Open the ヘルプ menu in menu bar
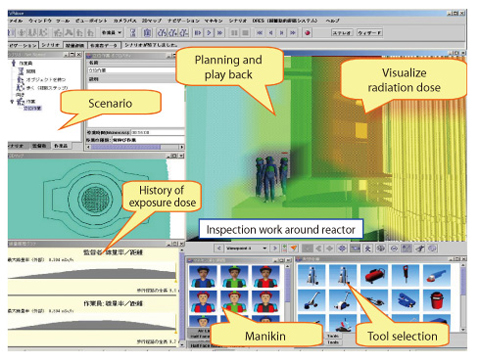Screen dimensions: 480x362 [332, 21]
